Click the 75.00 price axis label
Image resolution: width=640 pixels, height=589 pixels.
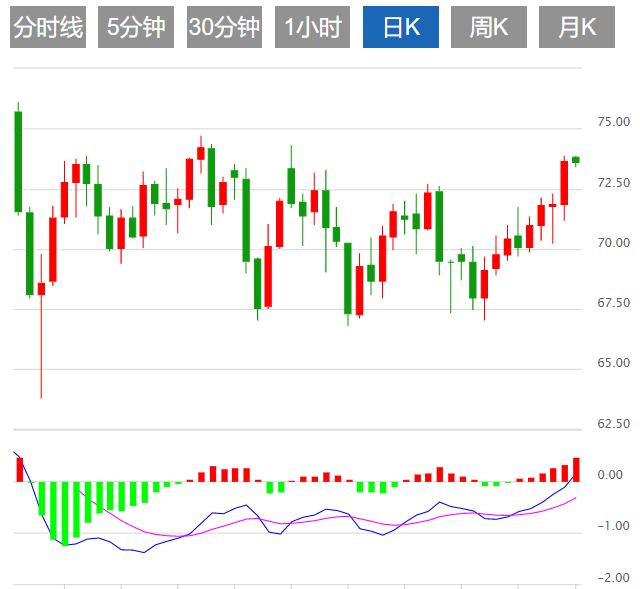click(x=612, y=122)
